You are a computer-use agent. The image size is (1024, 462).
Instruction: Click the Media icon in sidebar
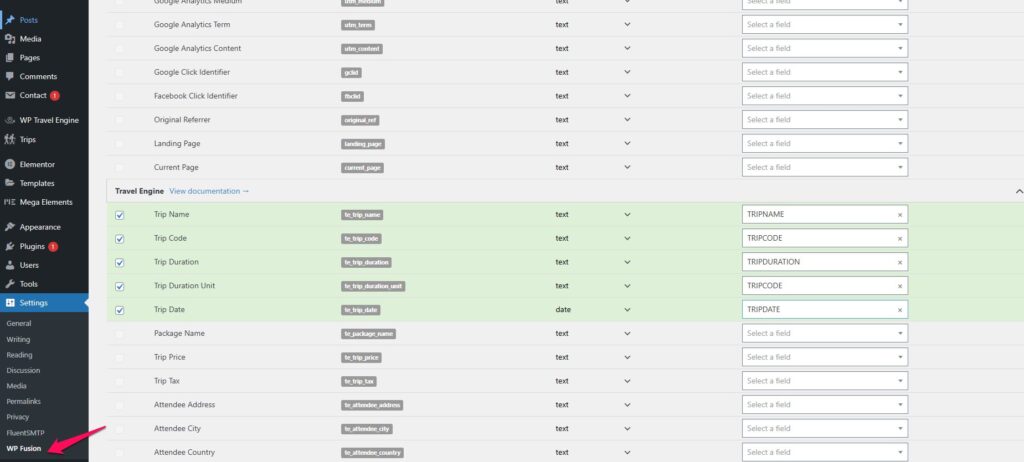click(x=10, y=39)
